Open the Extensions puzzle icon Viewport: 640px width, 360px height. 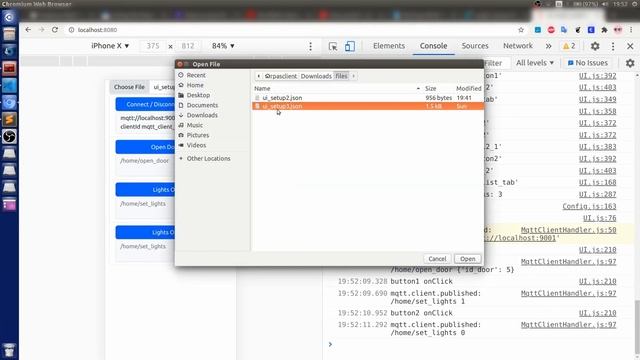coord(604,30)
